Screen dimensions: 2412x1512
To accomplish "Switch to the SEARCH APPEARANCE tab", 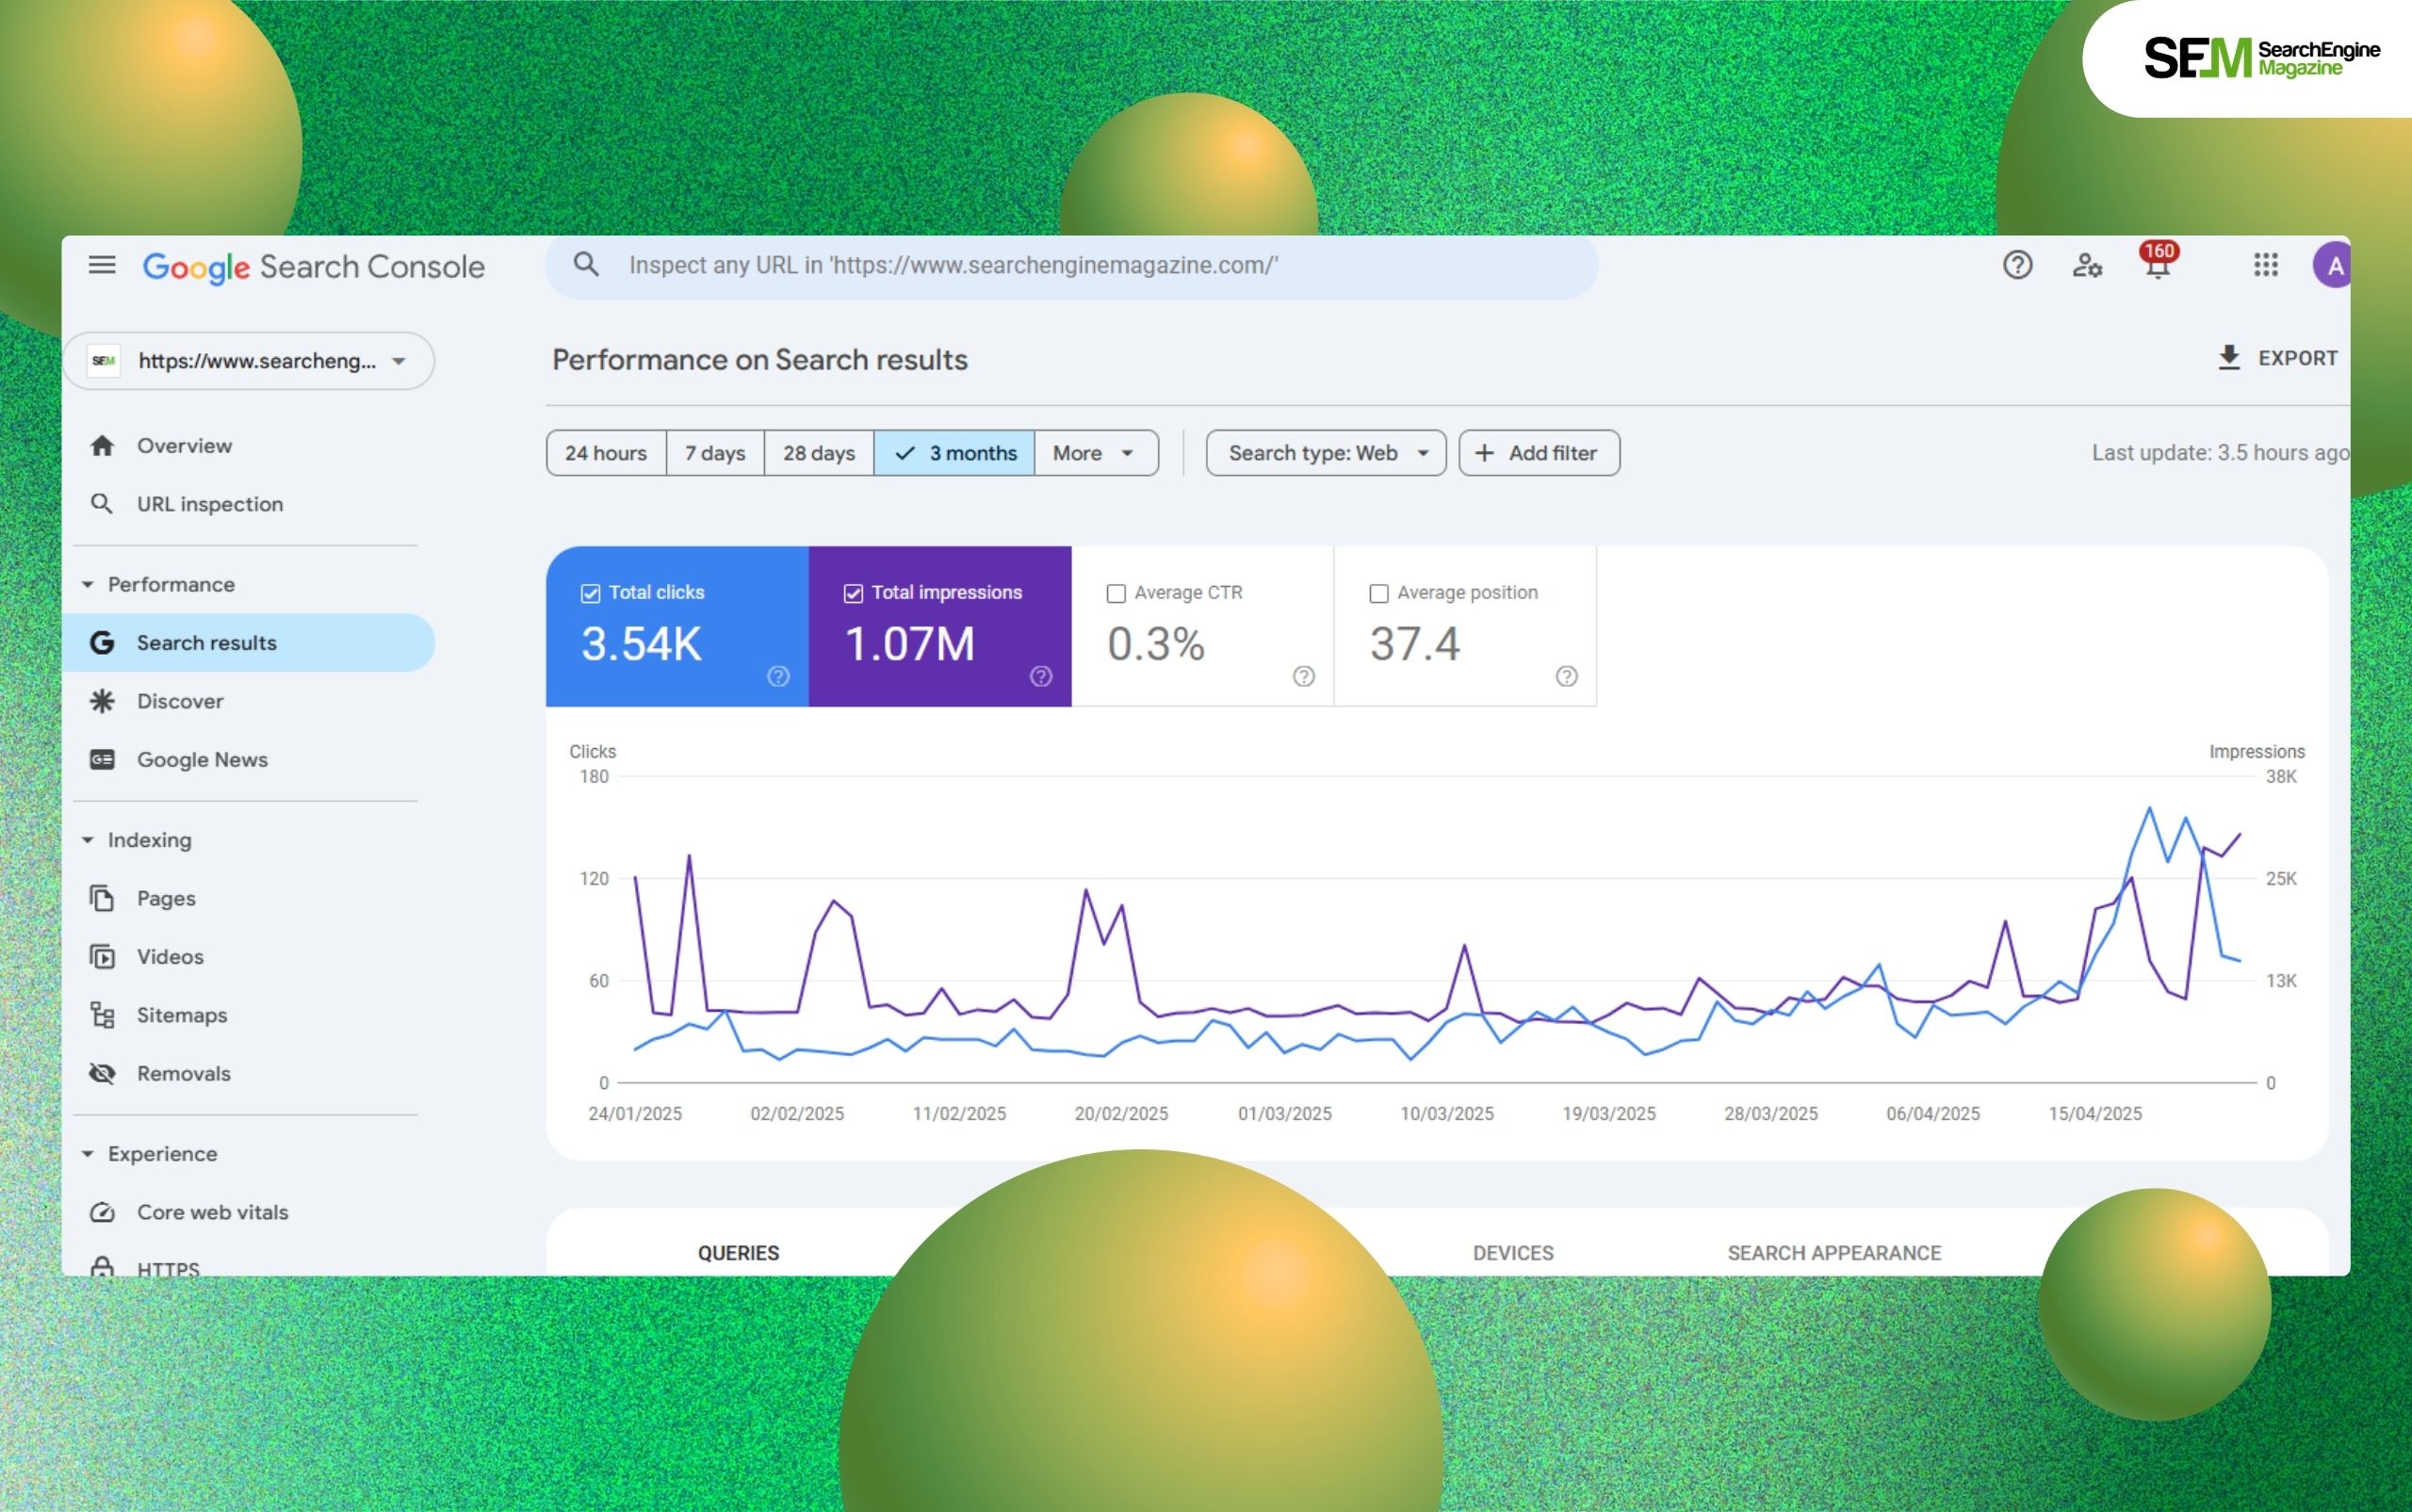I will click(1834, 1253).
